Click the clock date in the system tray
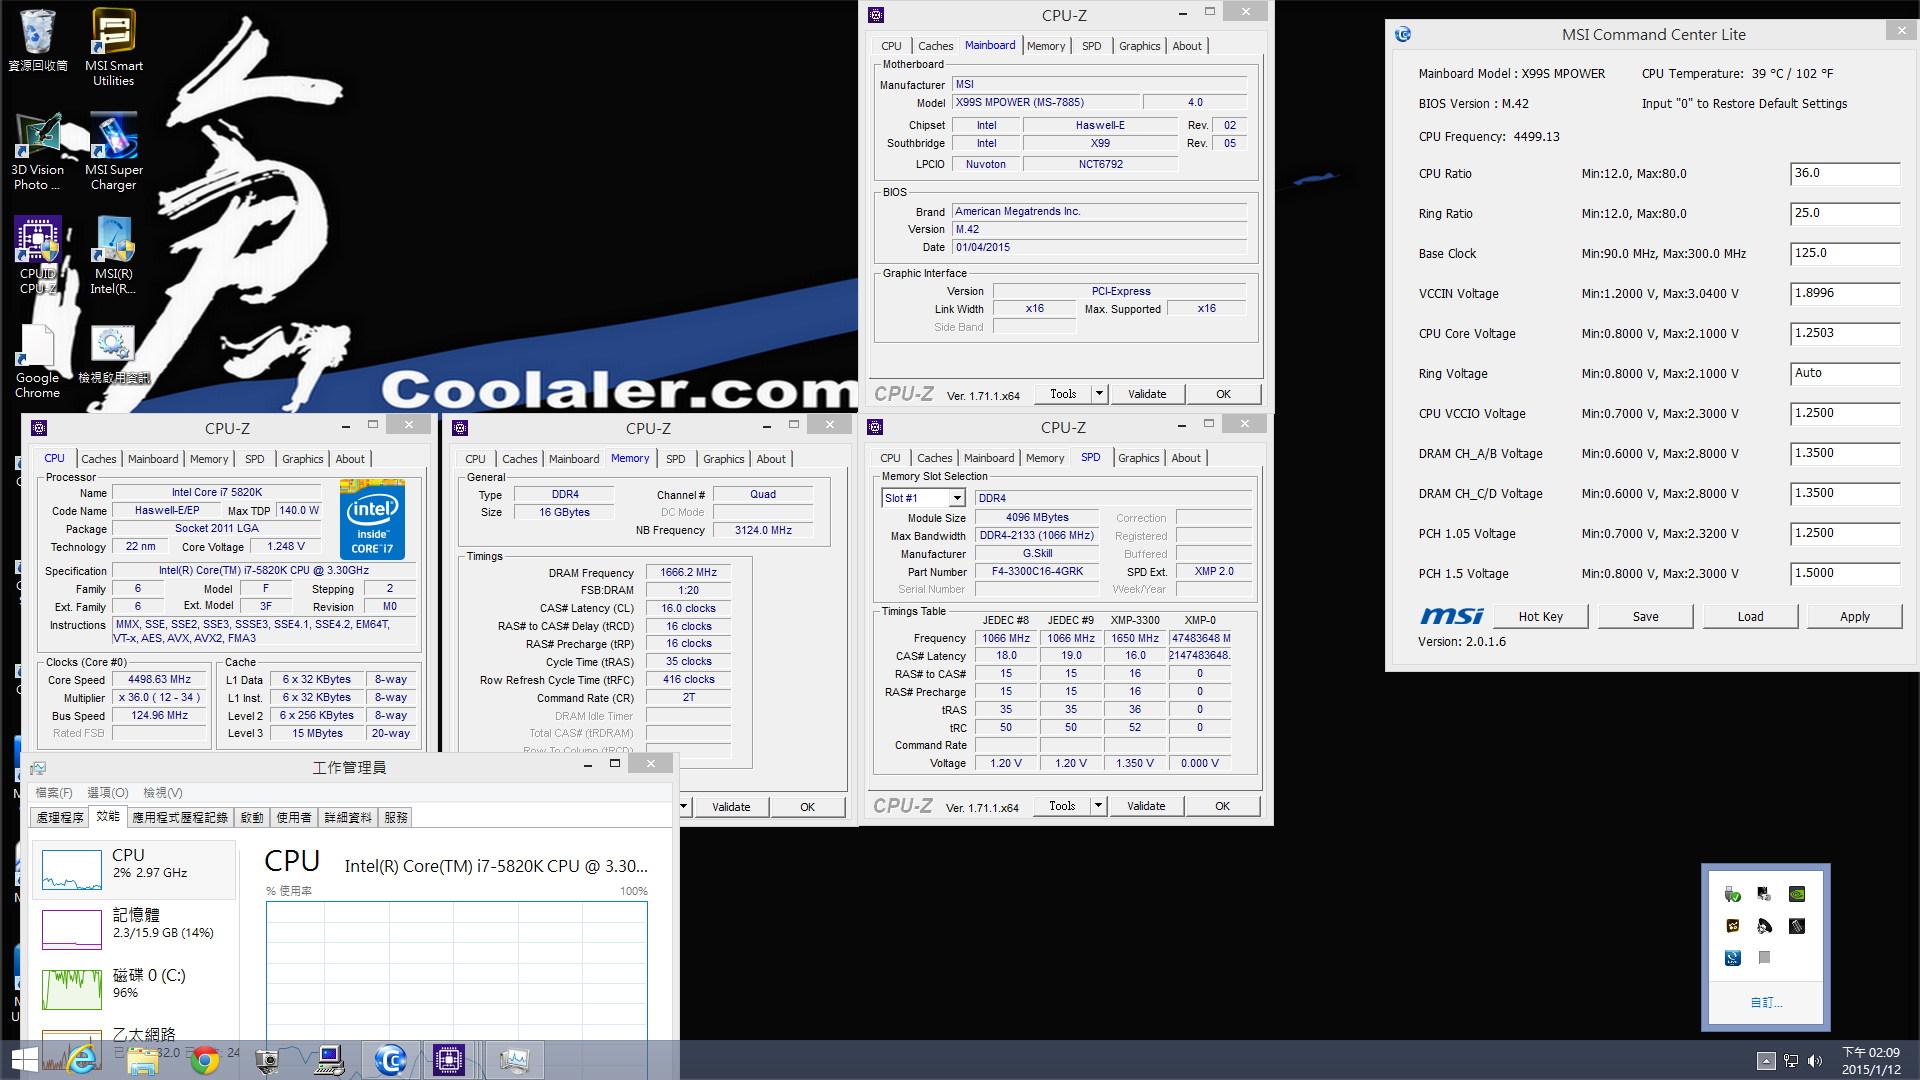Viewport: 1920px width, 1080px height. pos(1871,1061)
